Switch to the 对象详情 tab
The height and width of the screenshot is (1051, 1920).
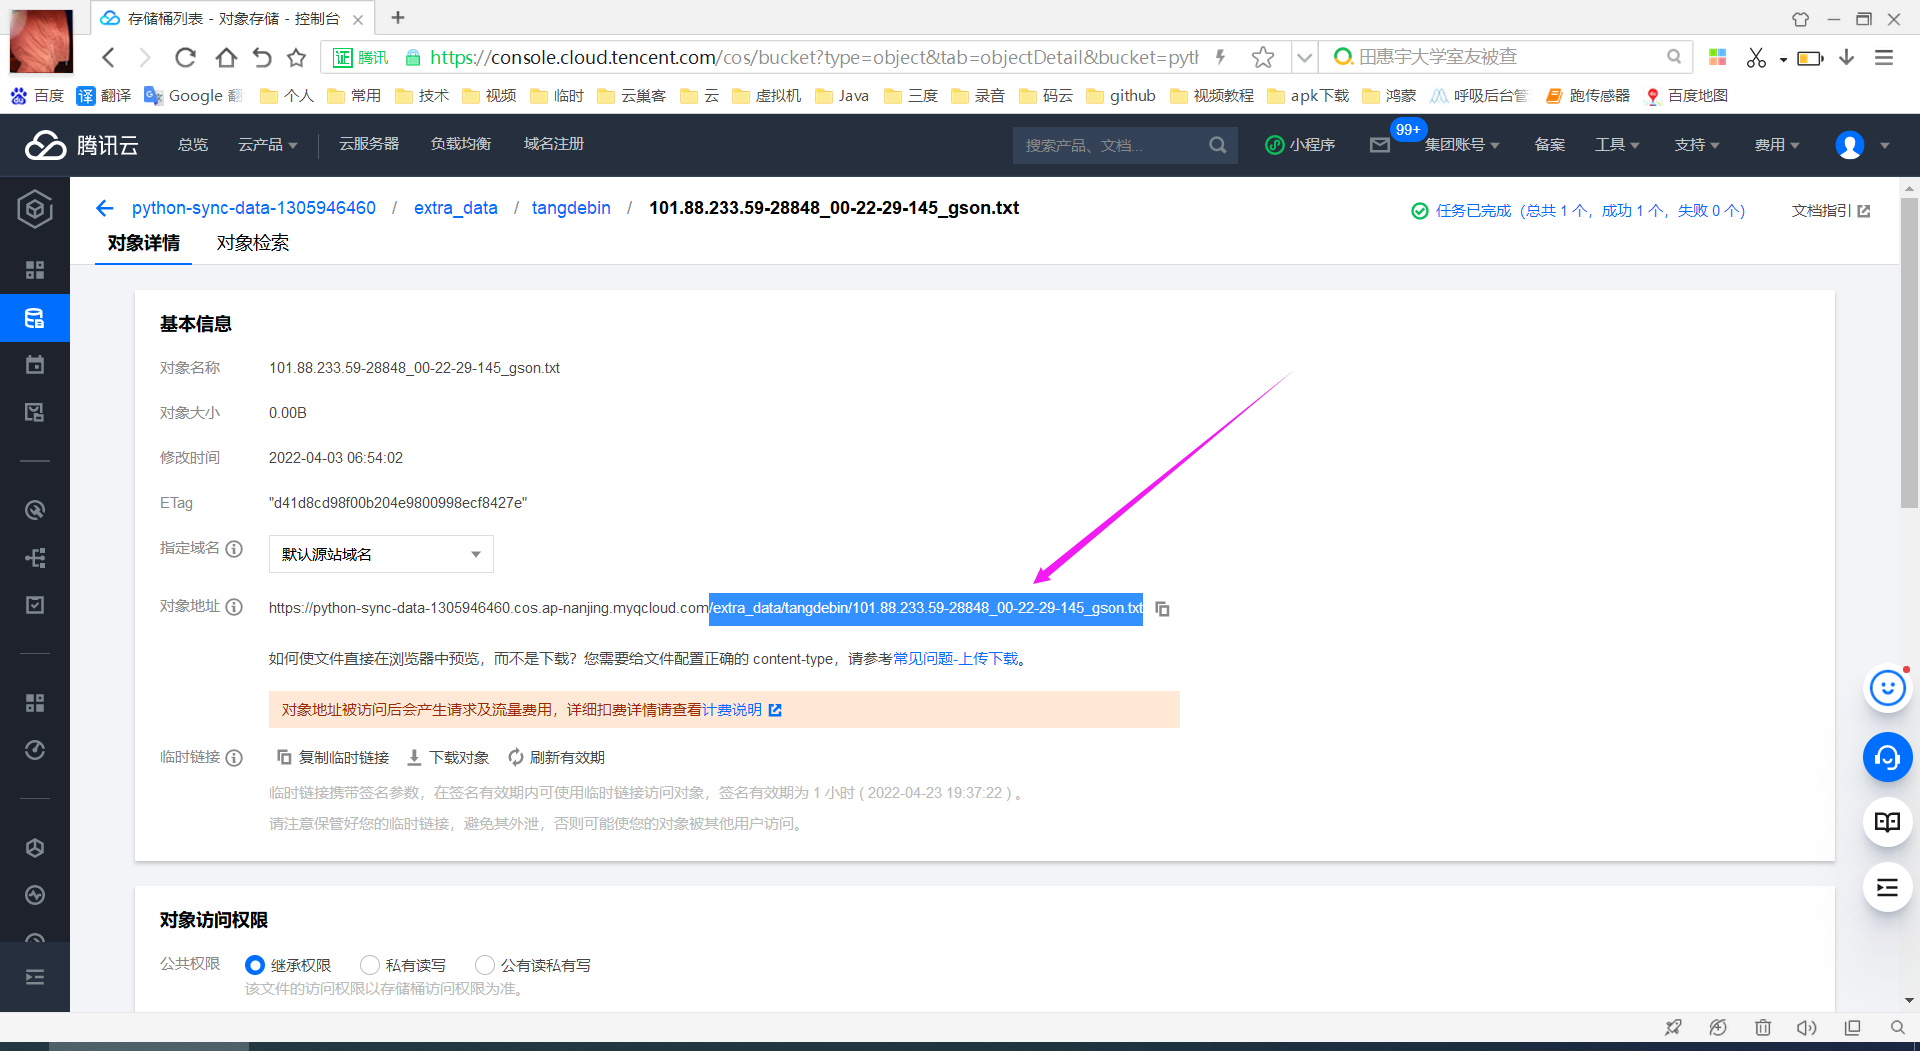(x=144, y=243)
